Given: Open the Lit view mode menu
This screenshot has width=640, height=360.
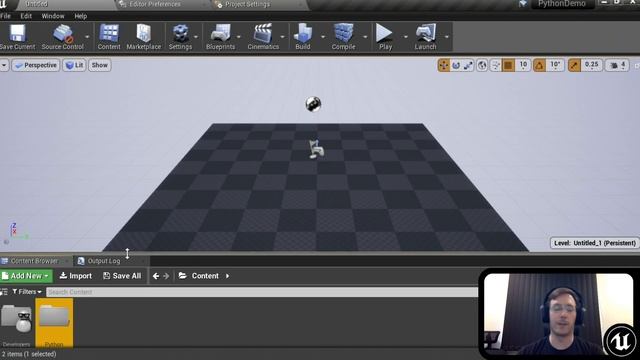Looking at the screenshot, I should tap(74, 65).
